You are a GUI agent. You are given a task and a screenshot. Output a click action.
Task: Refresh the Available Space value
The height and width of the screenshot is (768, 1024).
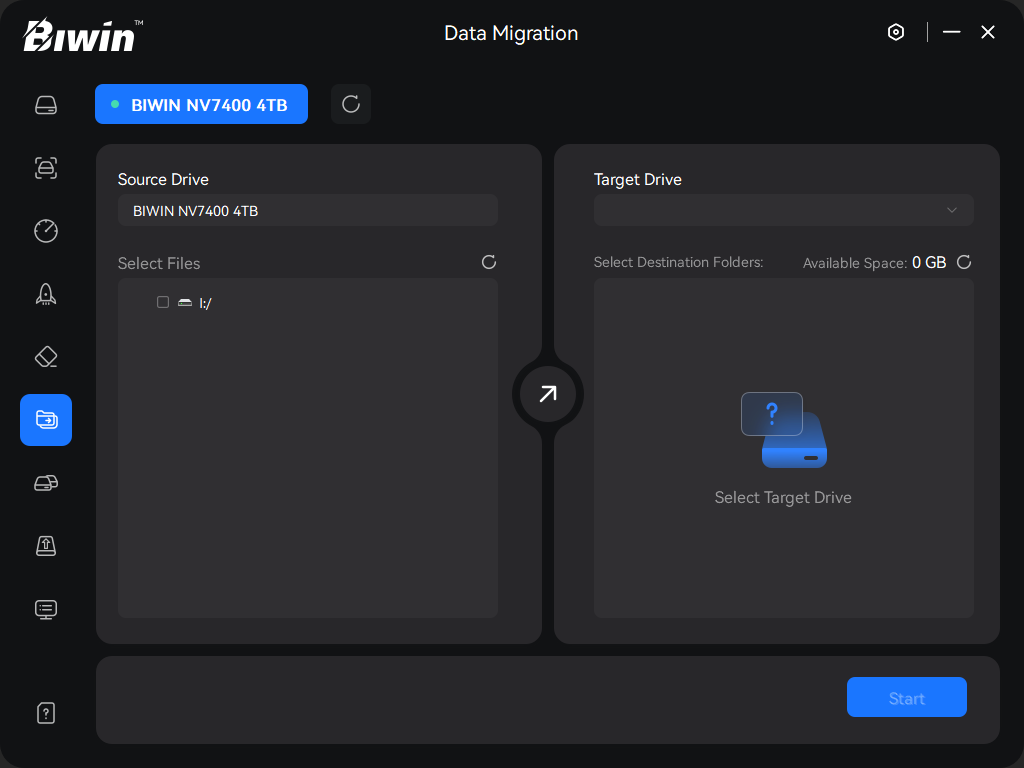click(964, 262)
